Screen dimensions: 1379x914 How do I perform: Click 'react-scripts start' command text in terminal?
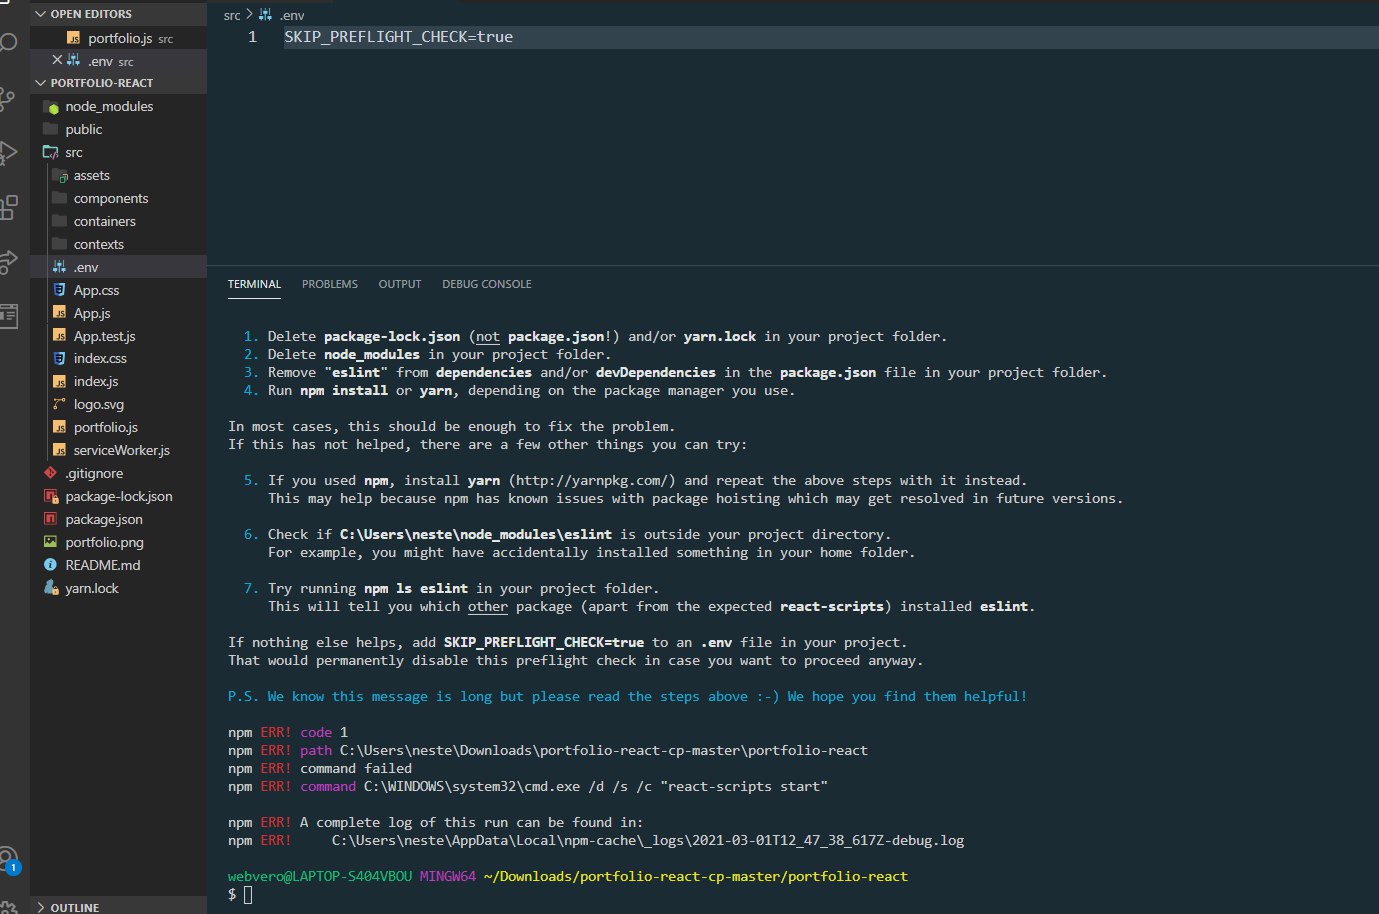point(744,786)
